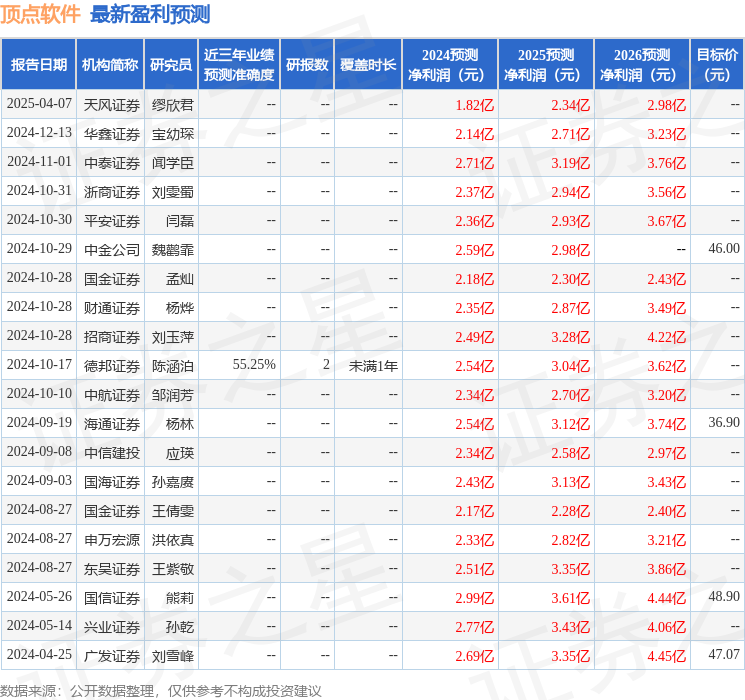Click the 中信建投 institution cell
Viewport: 745px width, 700px height.
point(112,452)
